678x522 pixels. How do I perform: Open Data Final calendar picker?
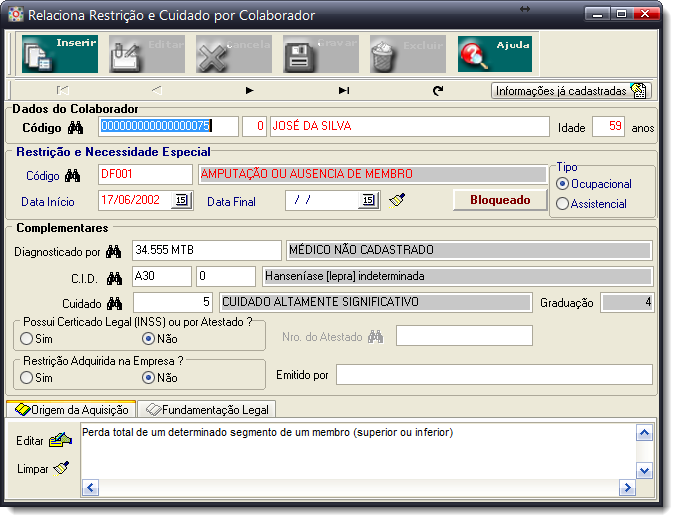pyautogui.click(x=368, y=200)
